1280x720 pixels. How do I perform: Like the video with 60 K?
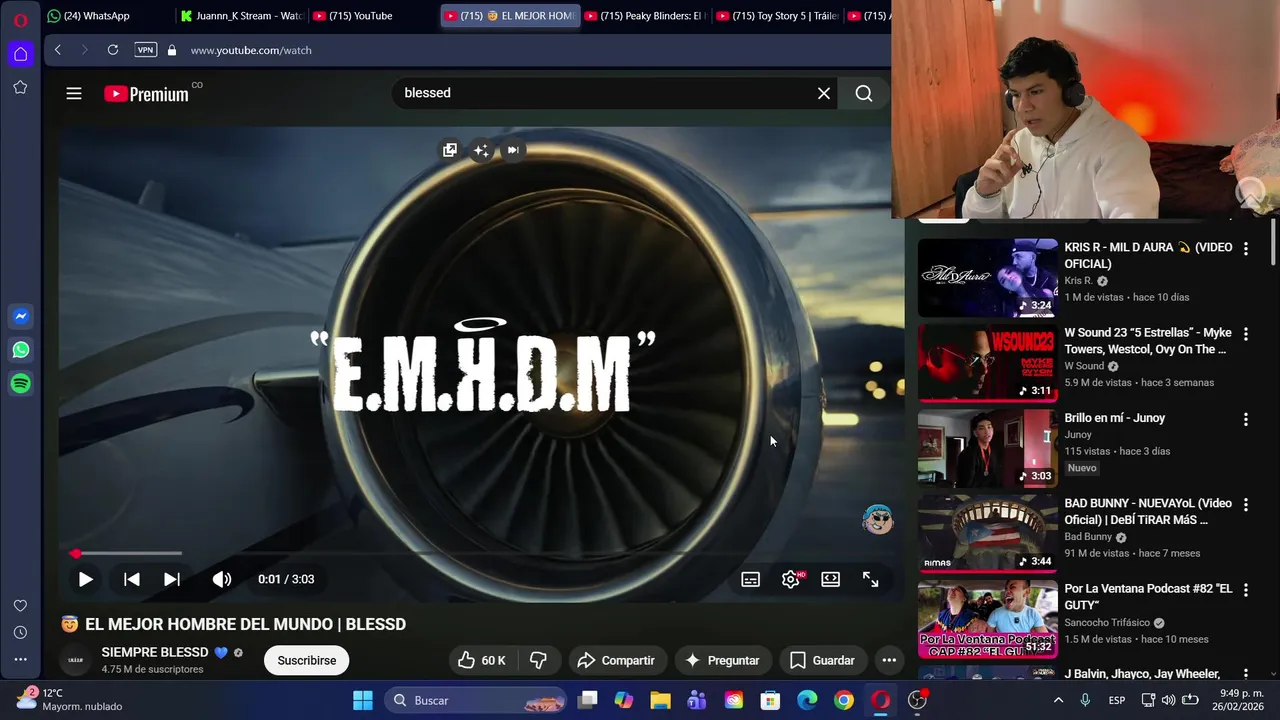tap(482, 660)
